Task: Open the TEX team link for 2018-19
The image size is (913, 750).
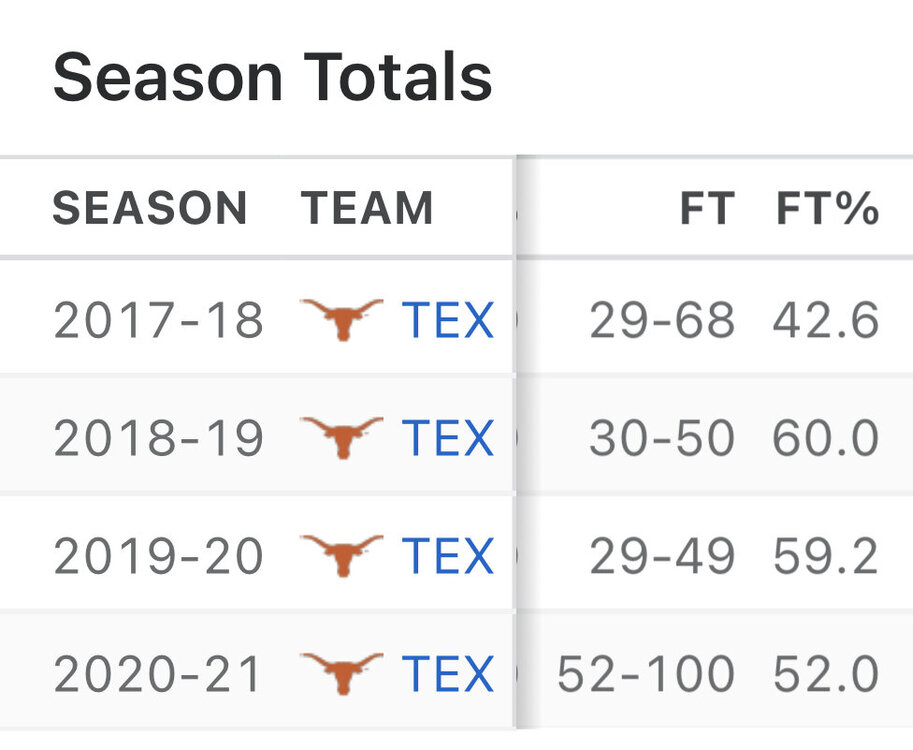Action: [448, 439]
